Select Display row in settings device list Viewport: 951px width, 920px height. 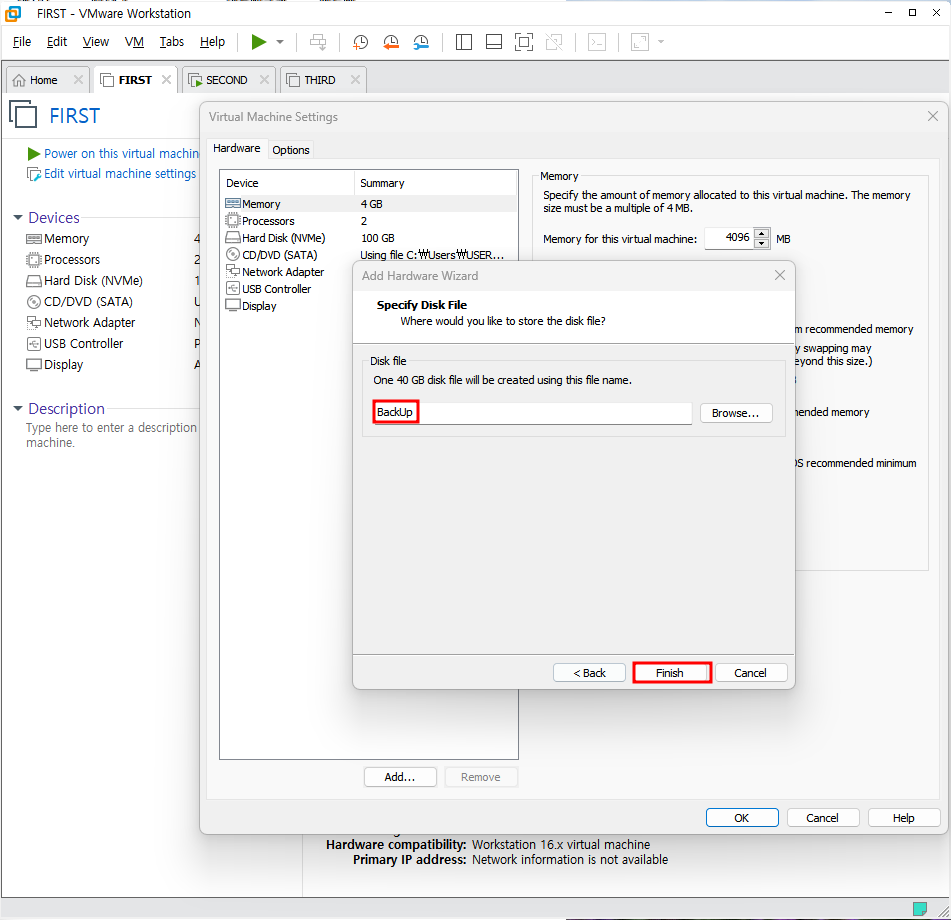pyautogui.click(x=260, y=306)
